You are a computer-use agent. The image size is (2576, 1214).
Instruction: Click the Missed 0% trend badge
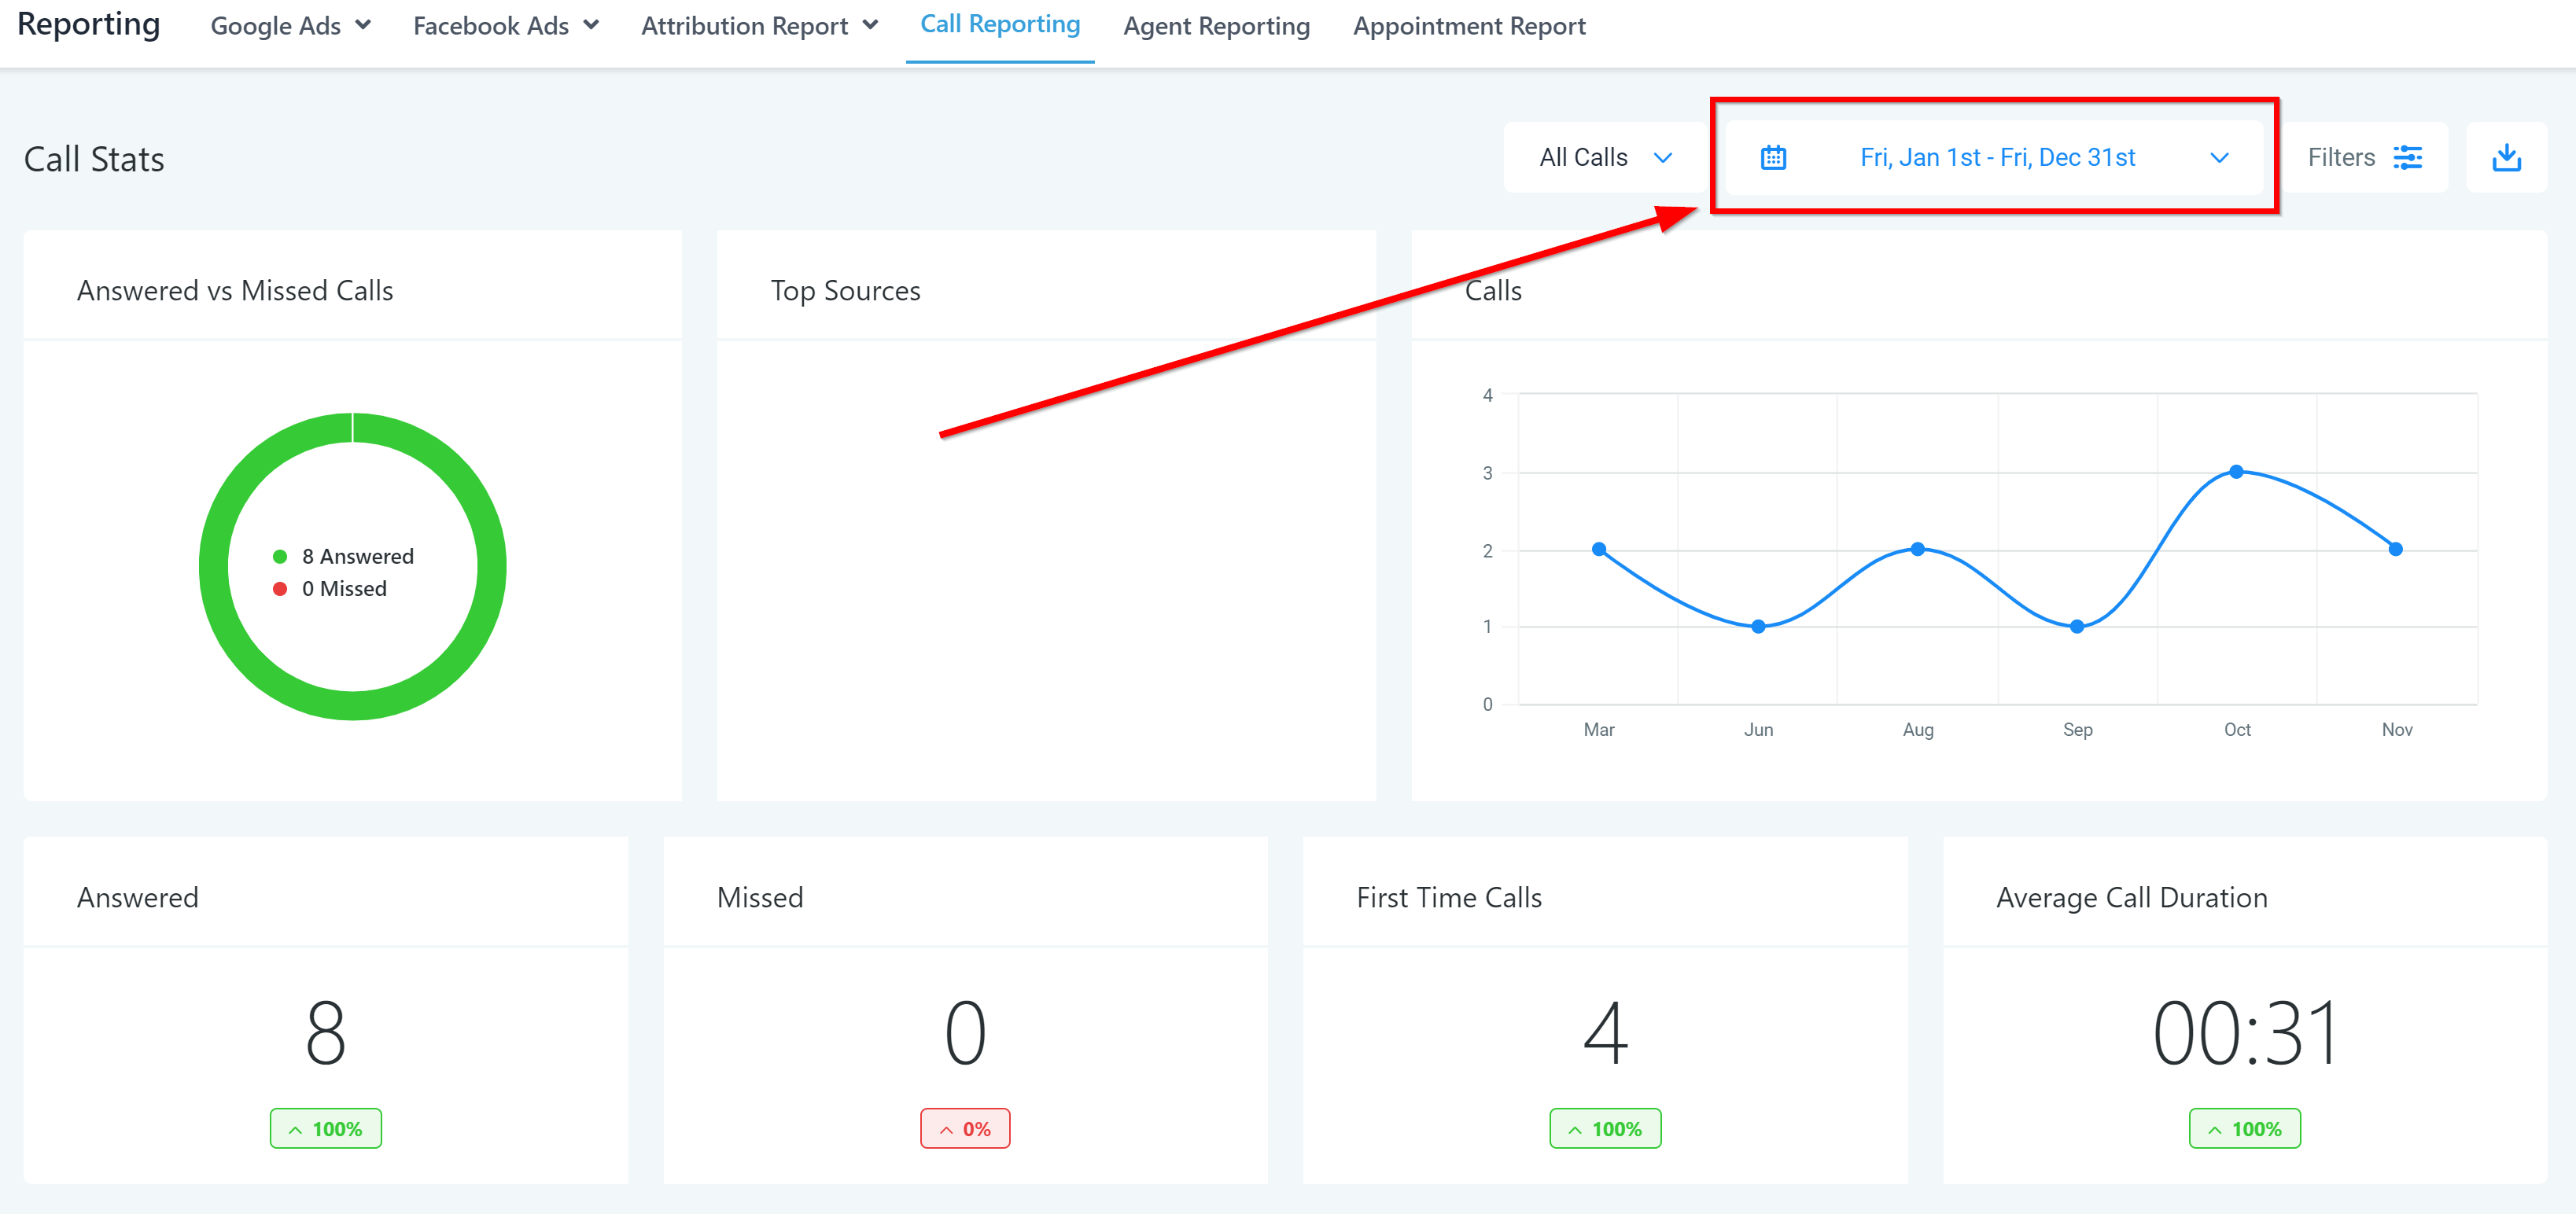tap(965, 1129)
